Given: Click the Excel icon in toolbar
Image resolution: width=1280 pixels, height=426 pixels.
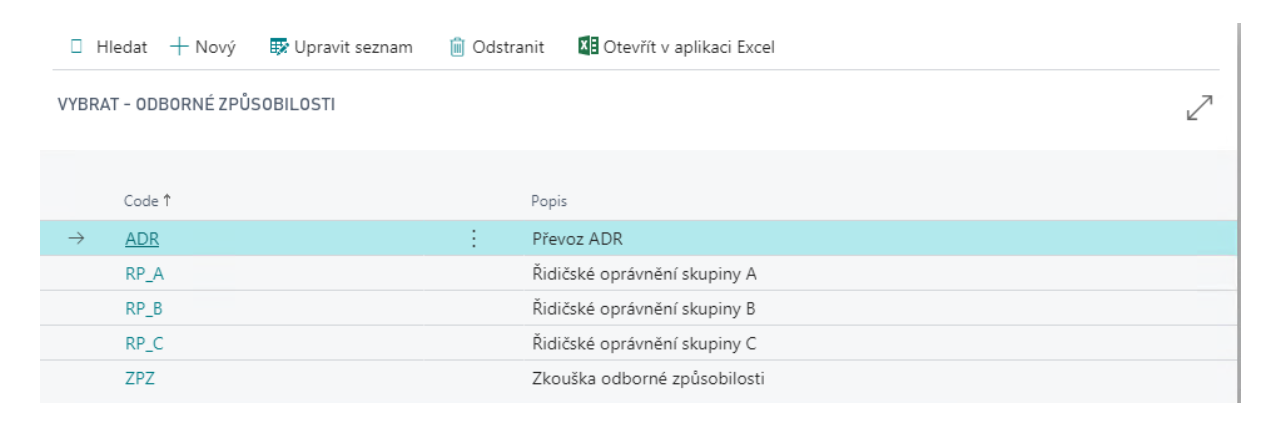Looking at the screenshot, I should [x=588, y=47].
